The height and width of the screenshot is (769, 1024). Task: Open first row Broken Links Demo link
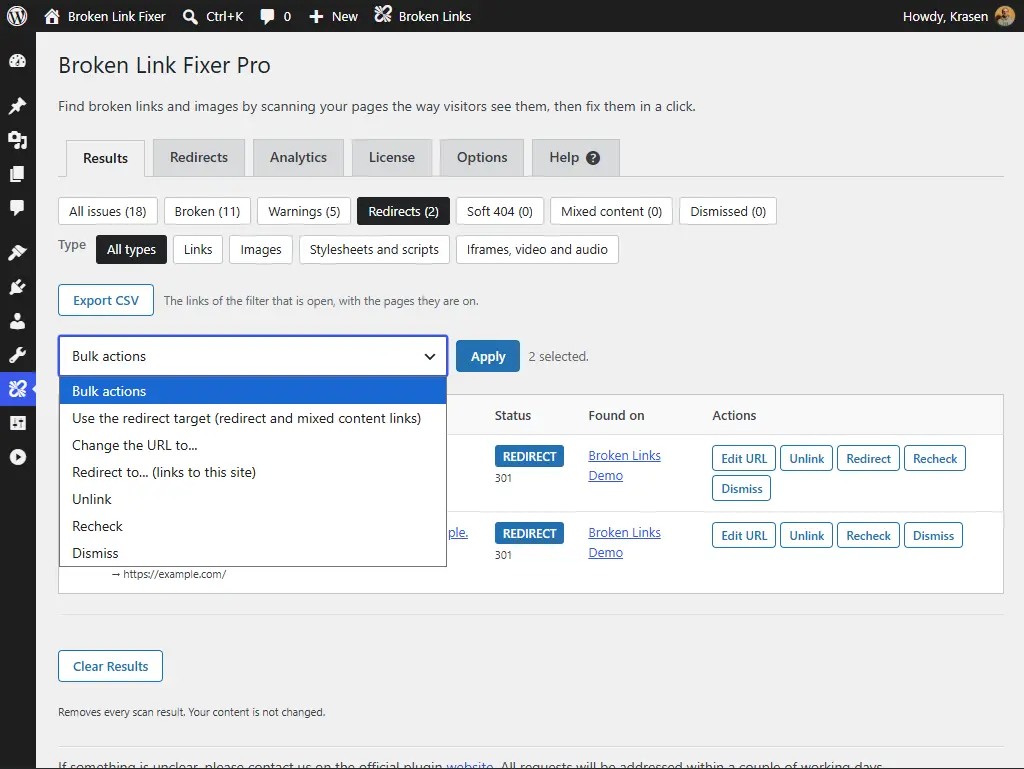pos(624,465)
